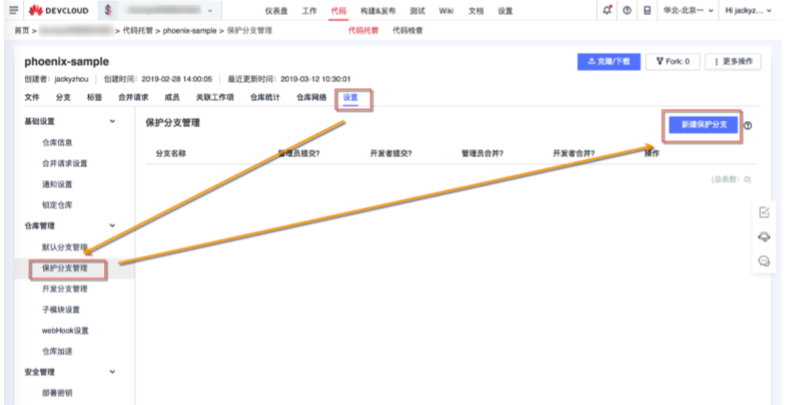Click the 克隆/下载 button
Viewport: 802px width, 405px height.
pyautogui.click(x=609, y=61)
